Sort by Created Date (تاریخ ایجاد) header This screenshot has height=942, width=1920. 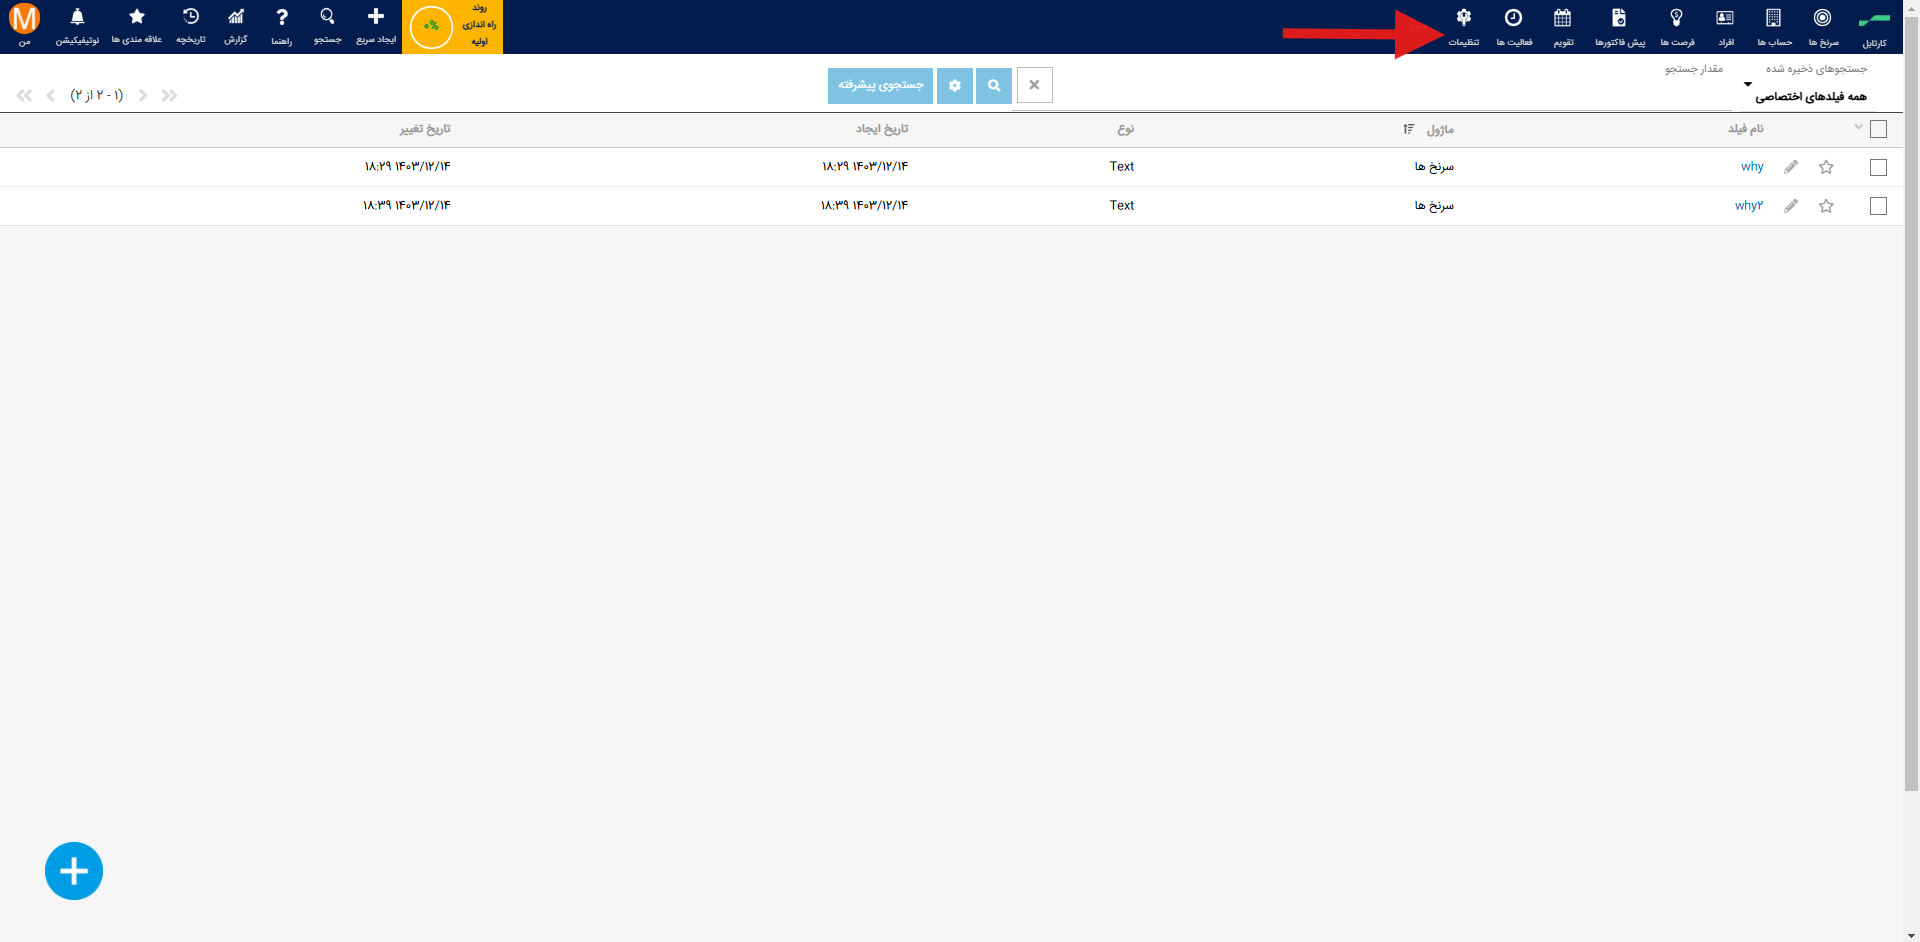(x=882, y=129)
